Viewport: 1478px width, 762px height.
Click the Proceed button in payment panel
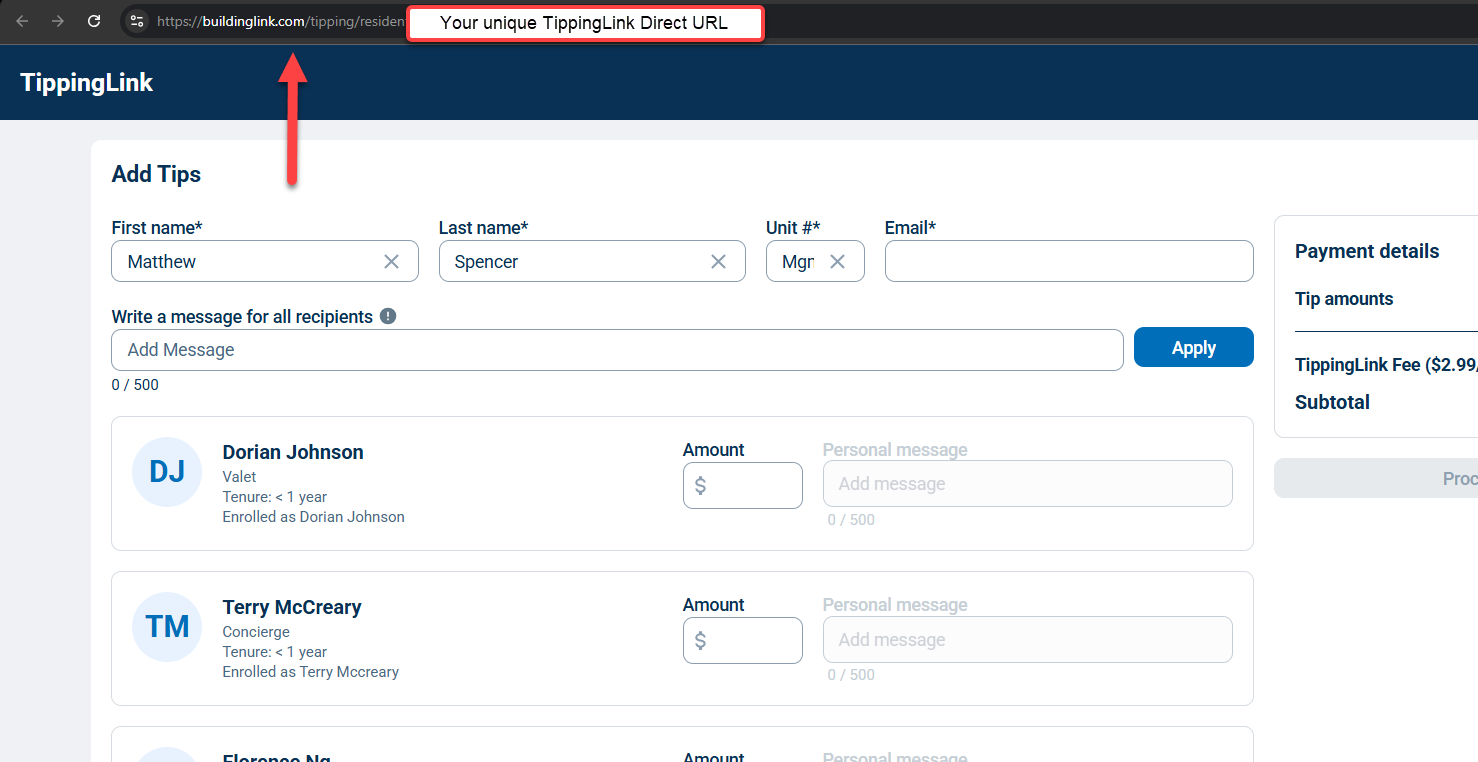coord(1376,478)
